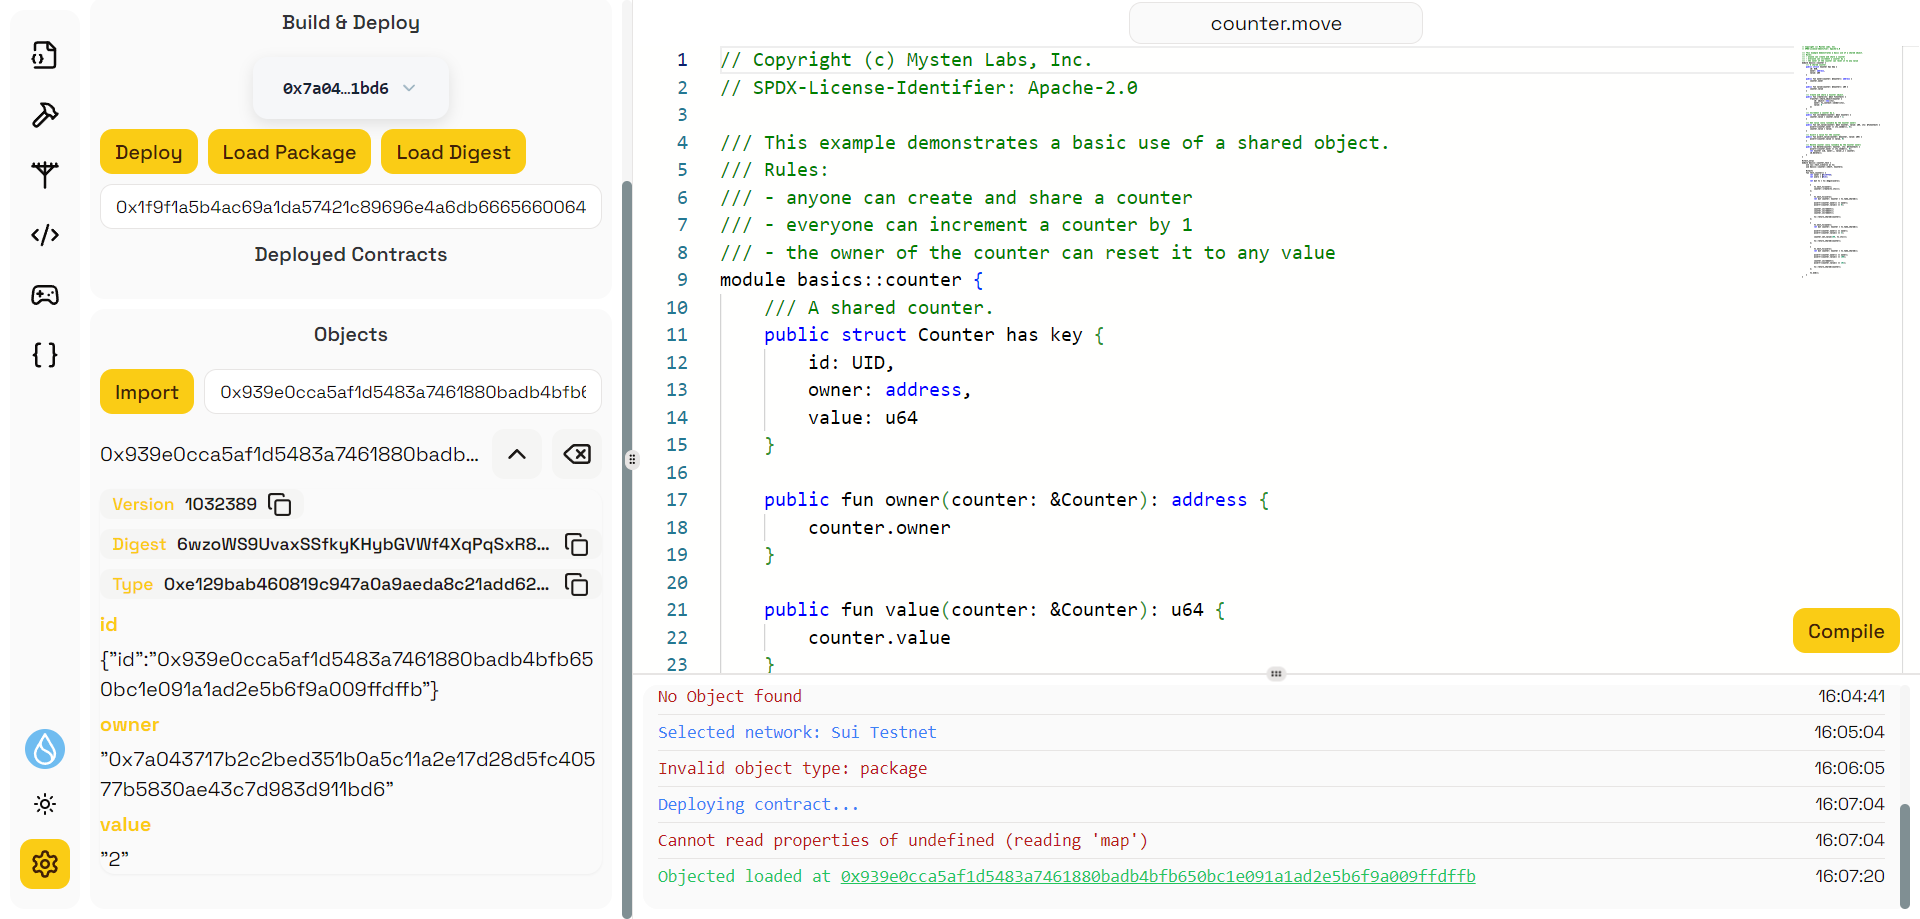Click line number 17 in gutter
The image size is (1920, 919).
pyautogui.click(x=677, y=500)
